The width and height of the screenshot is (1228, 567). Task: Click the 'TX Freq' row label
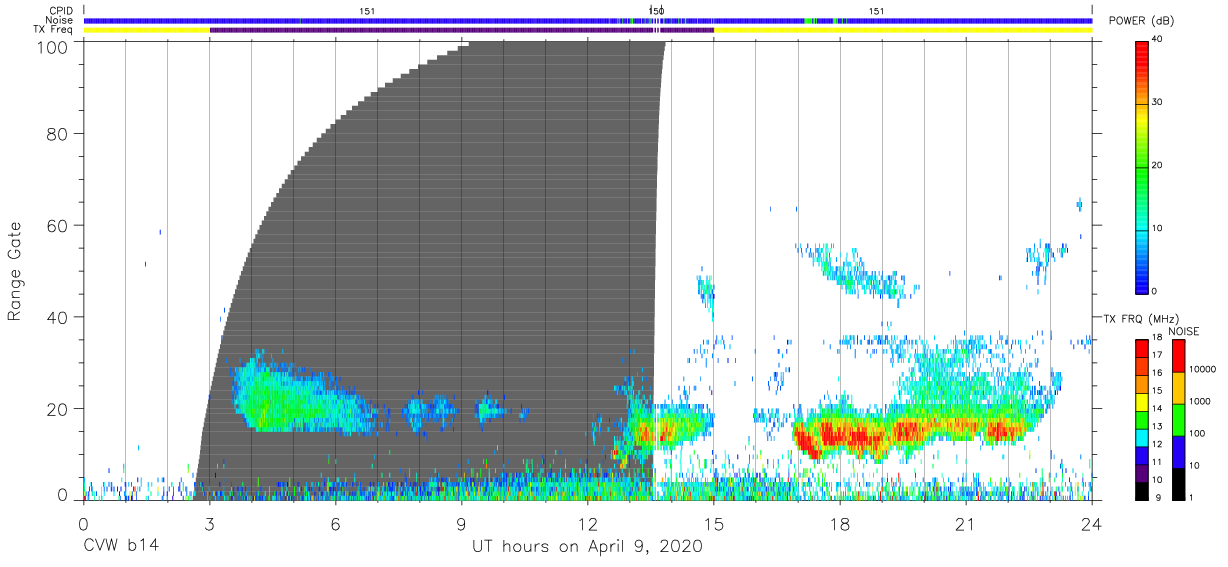point(54,29)
